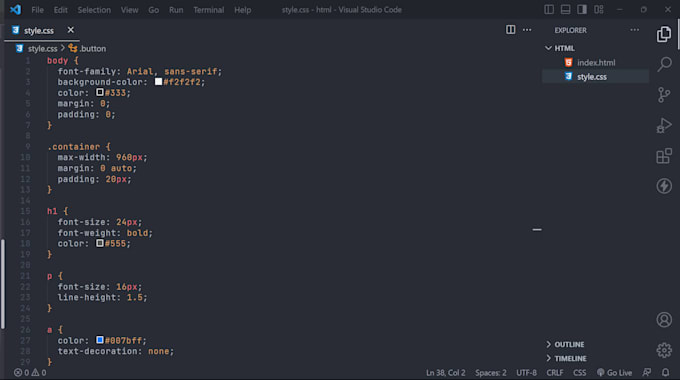Open the lightning bolt extension view
Viewport: 680px width, 380px height.
(x=664, y=186)
